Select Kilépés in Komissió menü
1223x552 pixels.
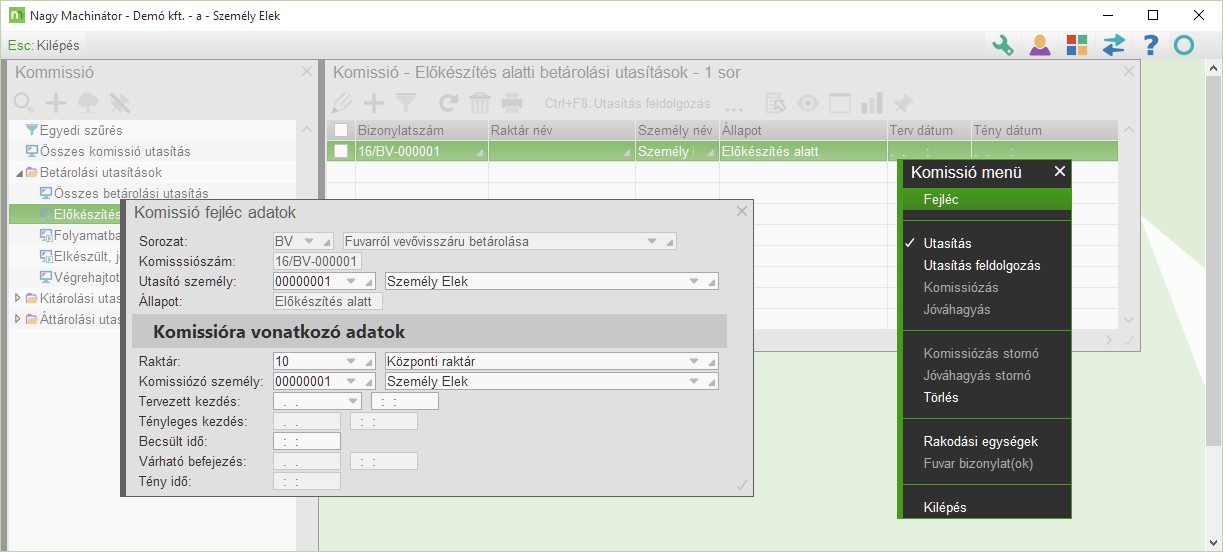point(945,507)
